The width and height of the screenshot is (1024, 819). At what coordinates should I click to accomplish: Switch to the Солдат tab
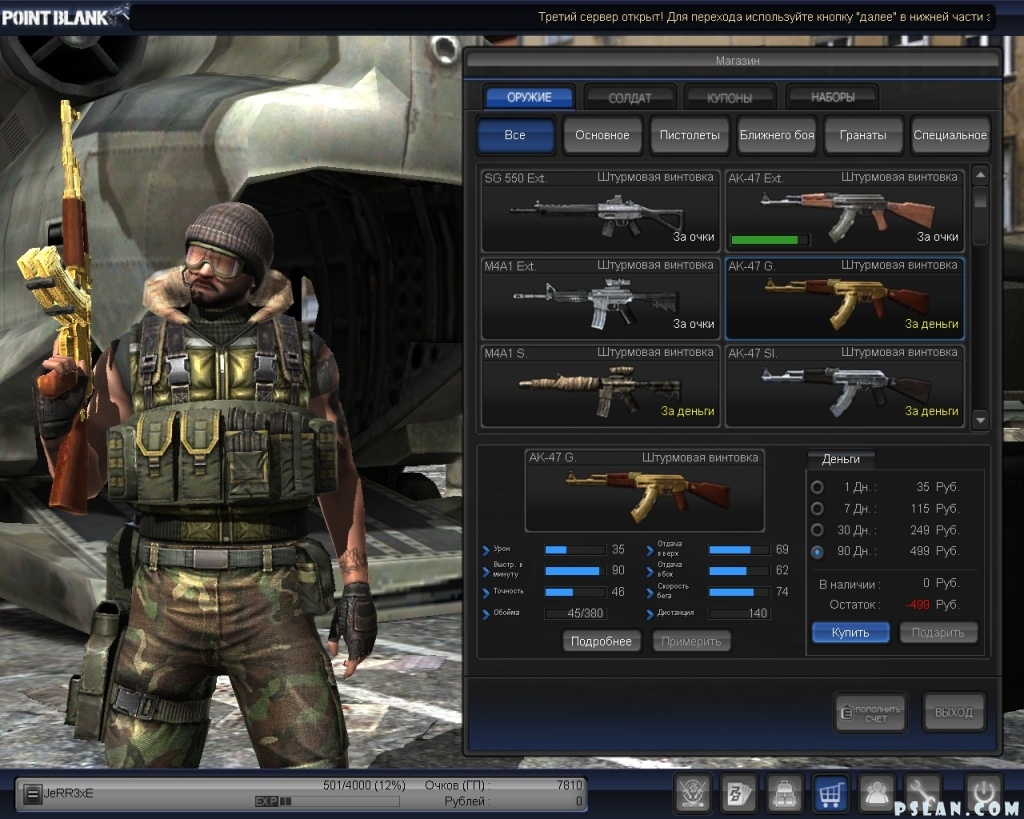(x=629, y=98)
